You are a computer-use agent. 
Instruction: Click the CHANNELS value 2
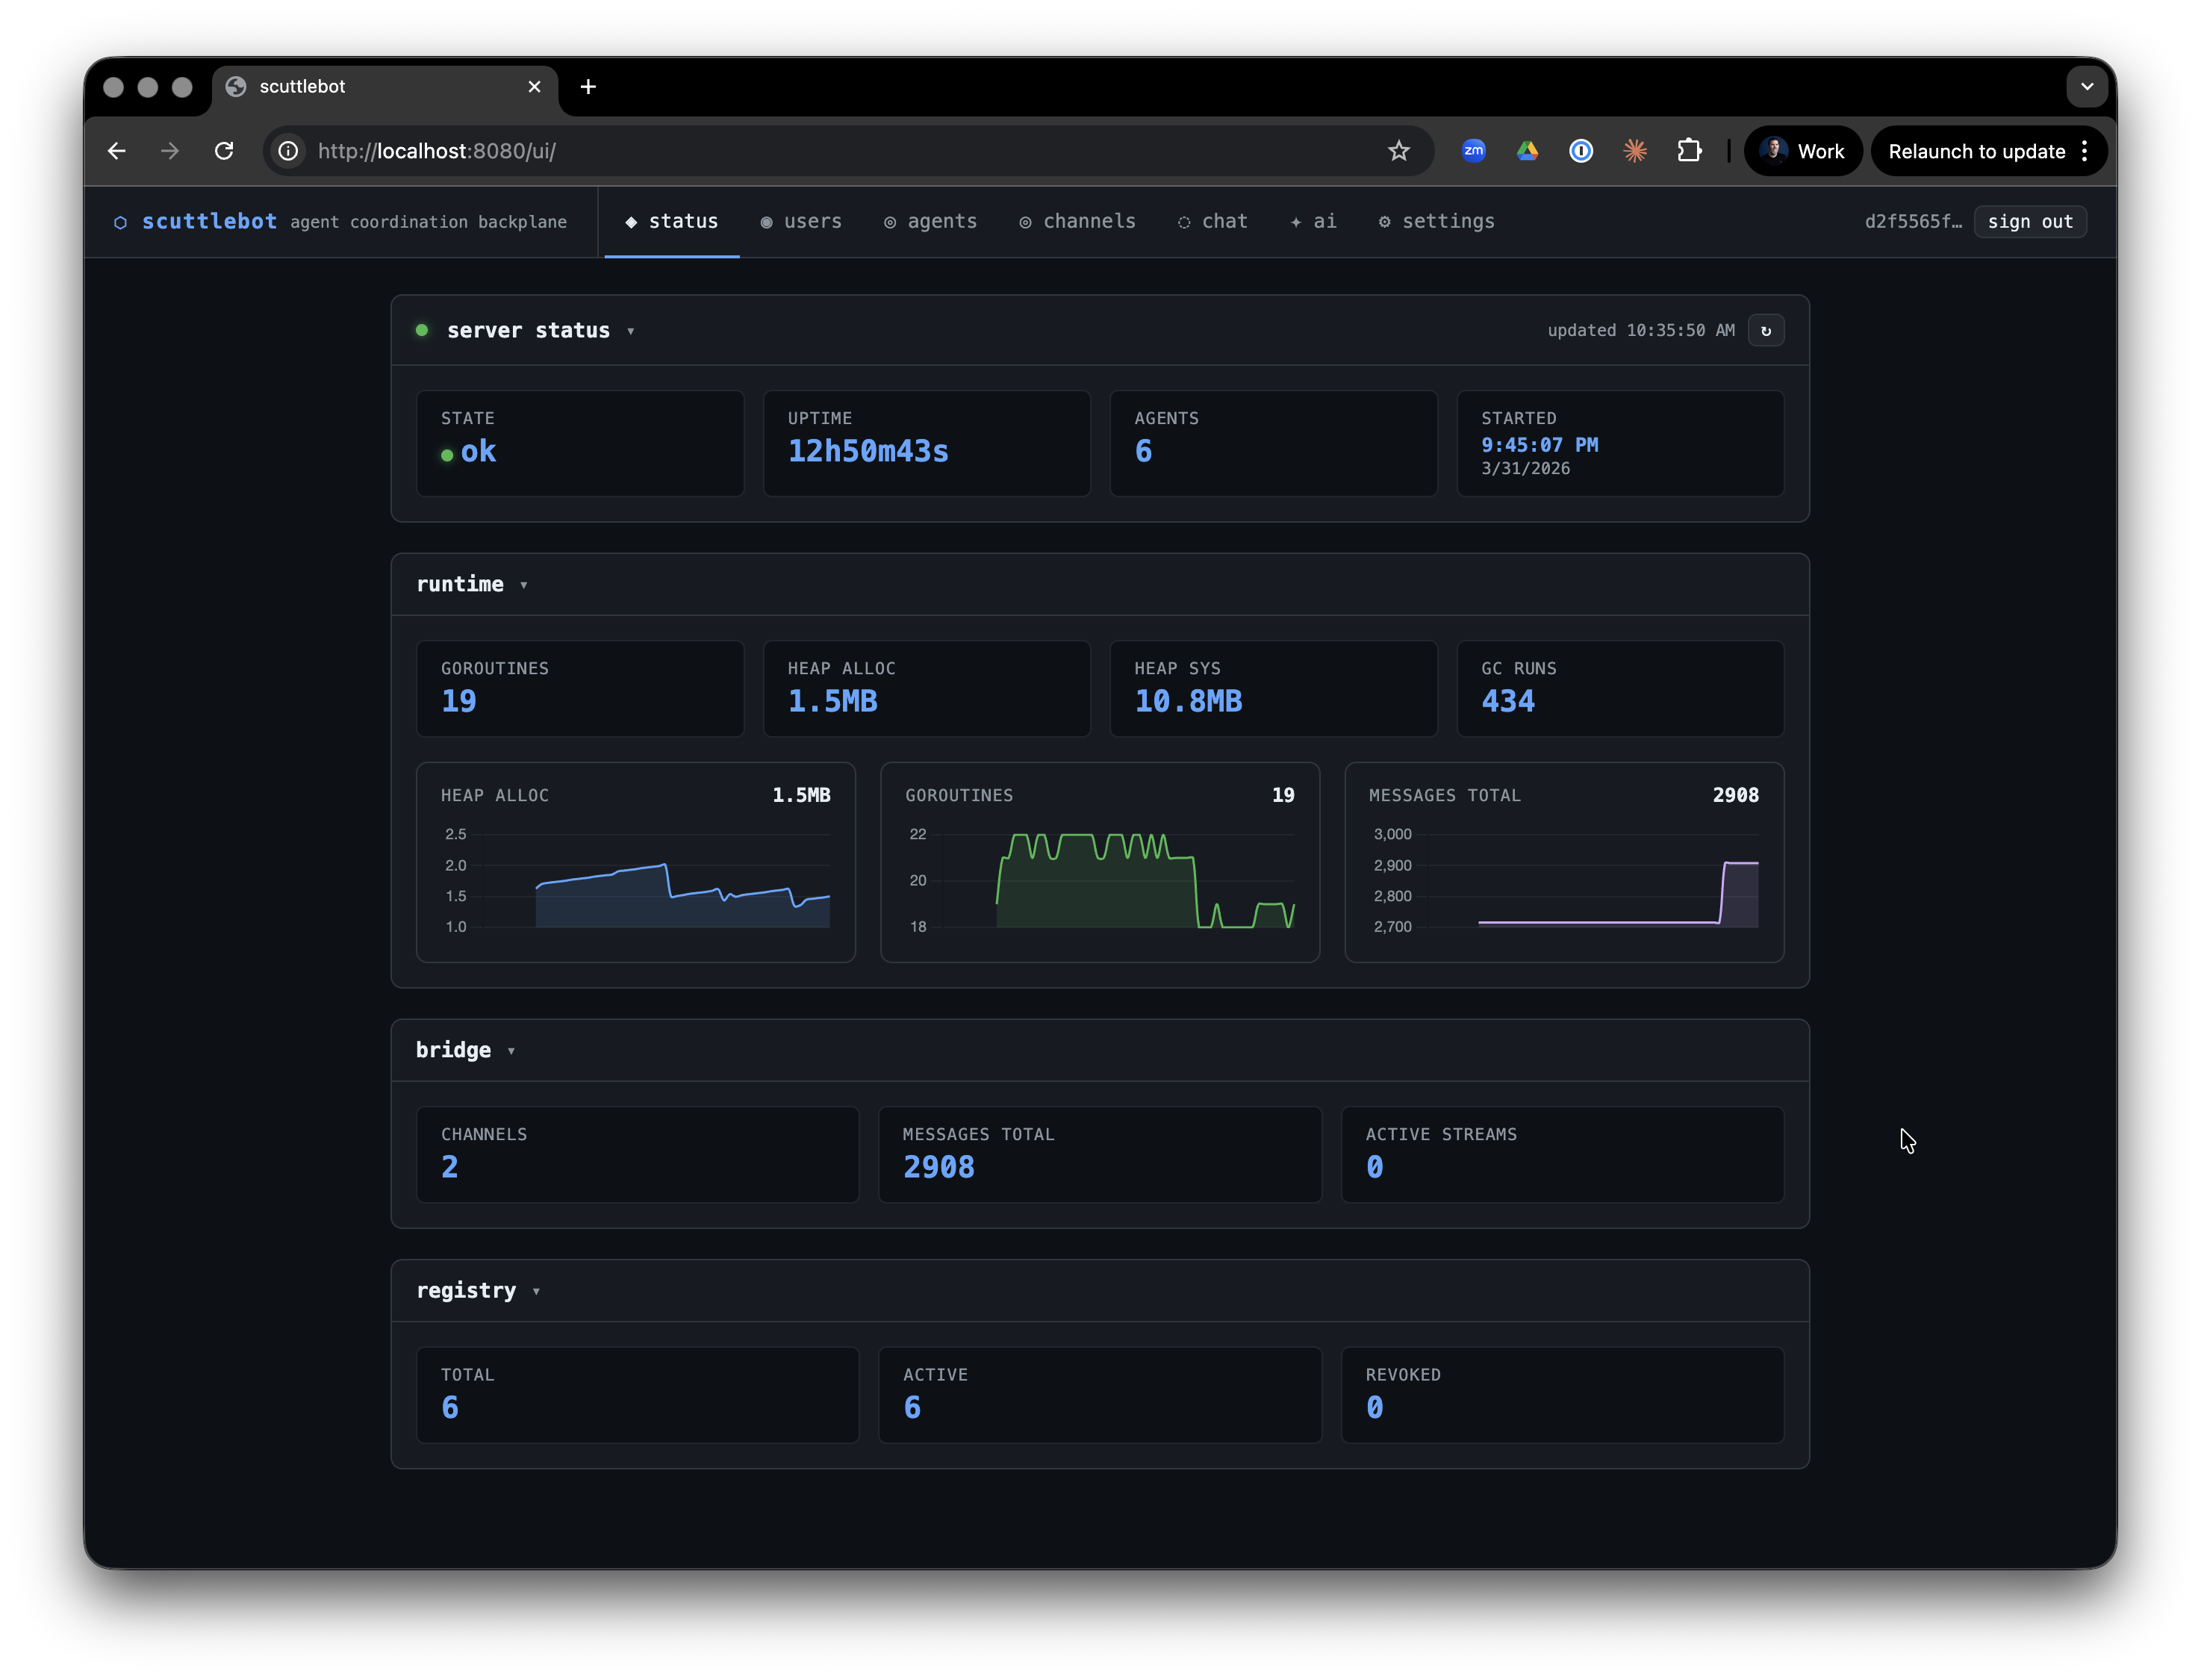(449, 1167)
